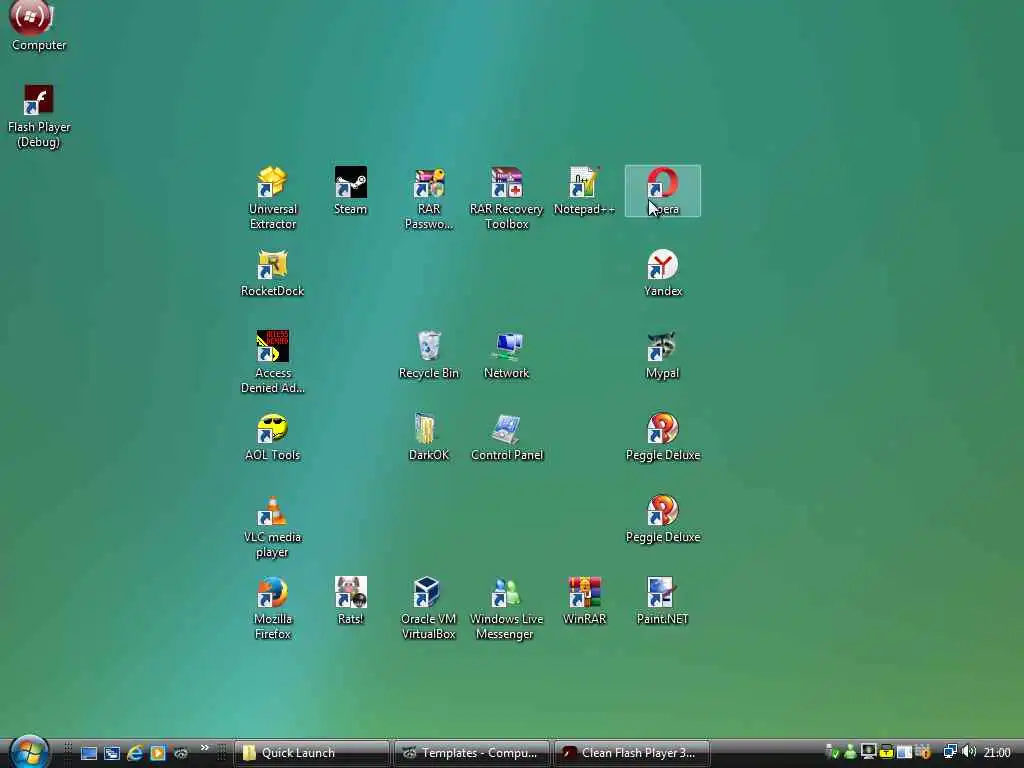Select Oracle VM VirtualBox shortcut

click(429, 608)
